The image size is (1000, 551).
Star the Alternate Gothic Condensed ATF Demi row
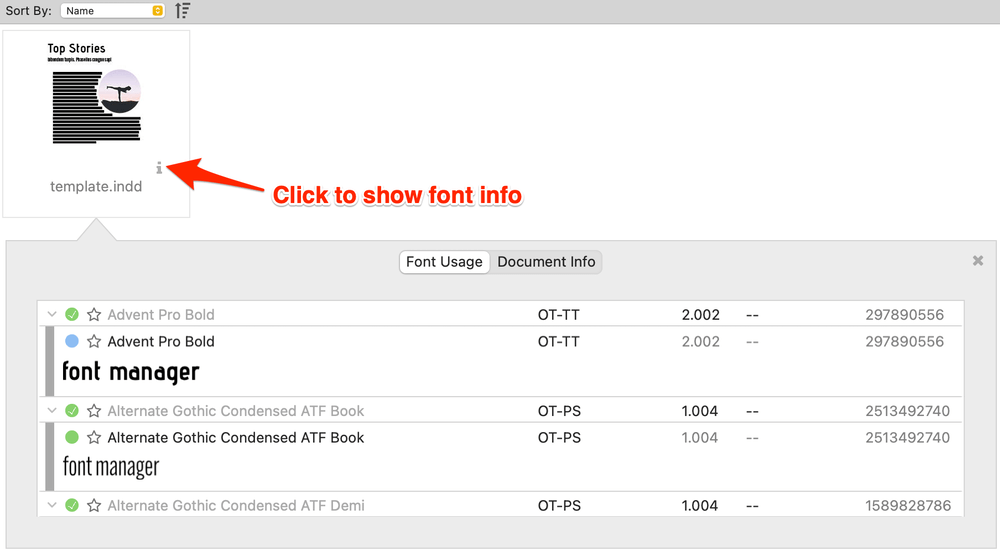94,506
